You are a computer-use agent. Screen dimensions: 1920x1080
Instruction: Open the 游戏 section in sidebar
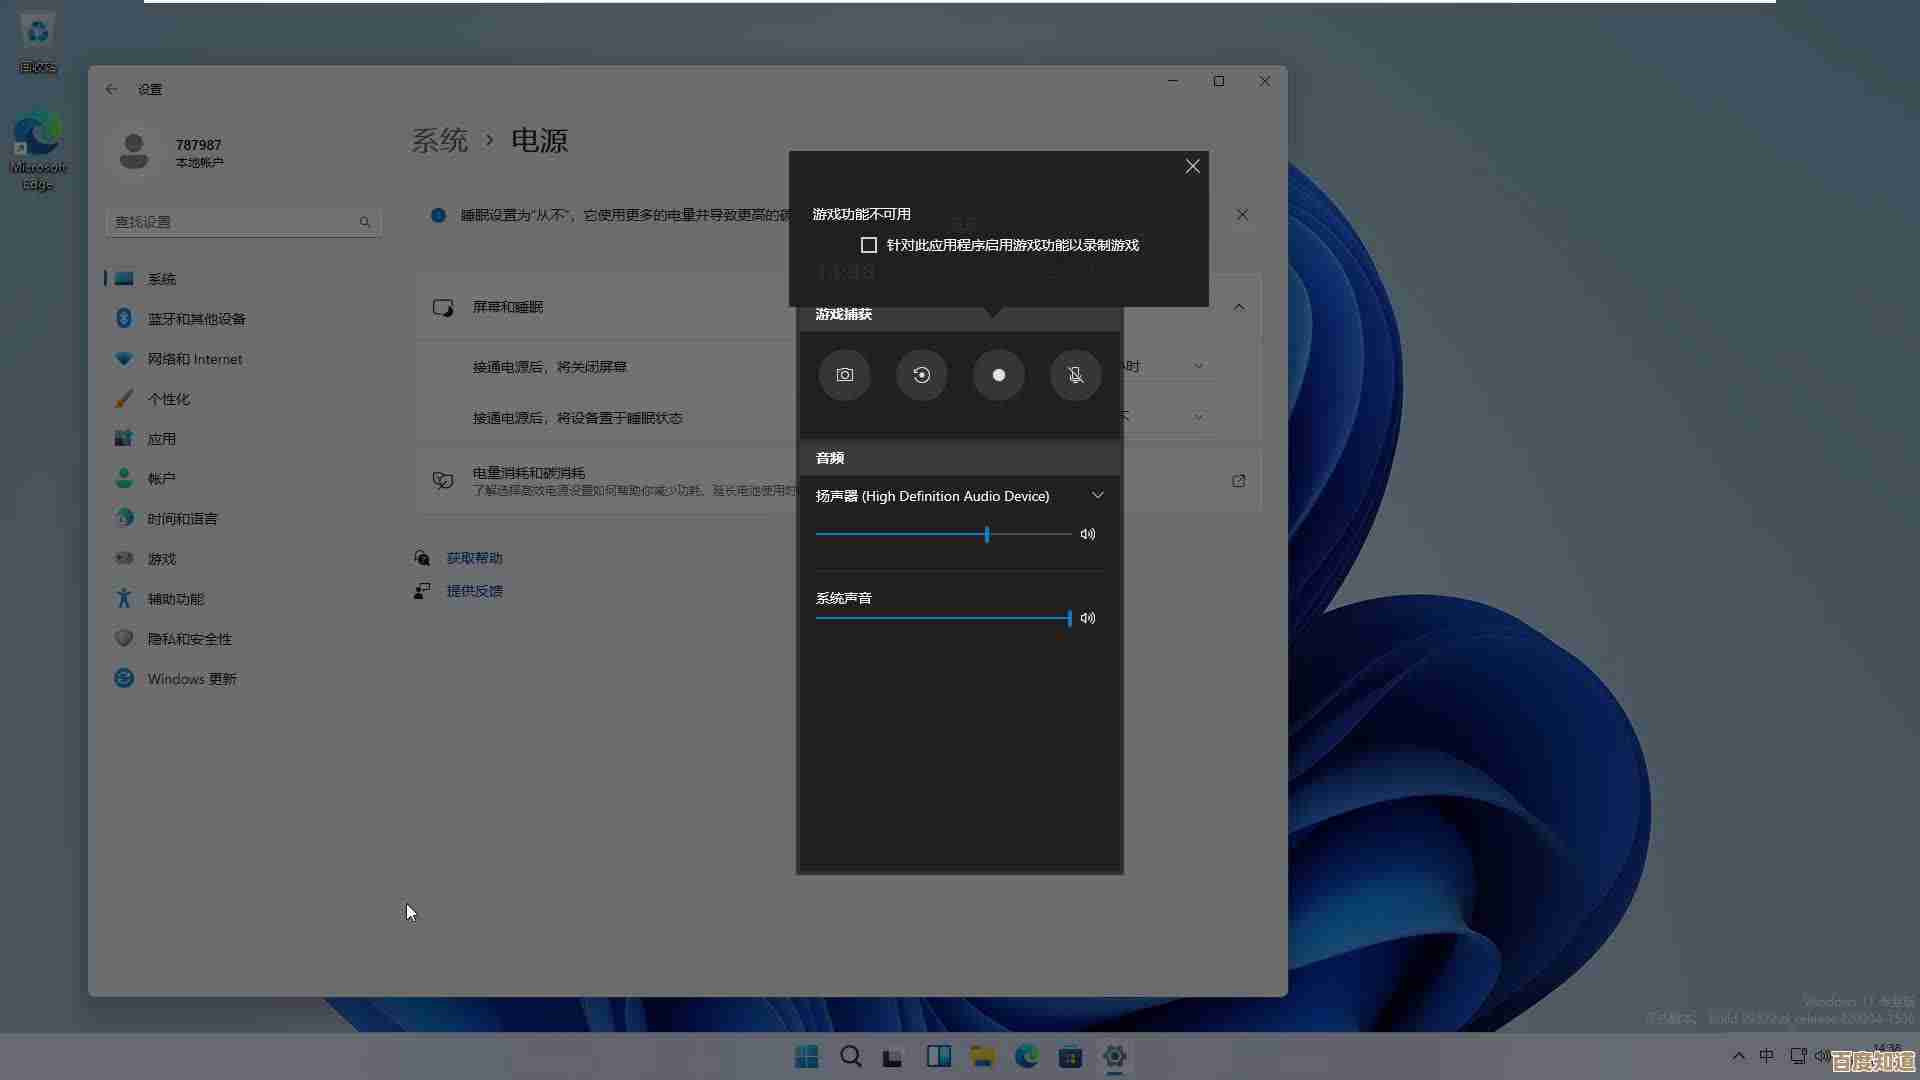coord(165,558)
